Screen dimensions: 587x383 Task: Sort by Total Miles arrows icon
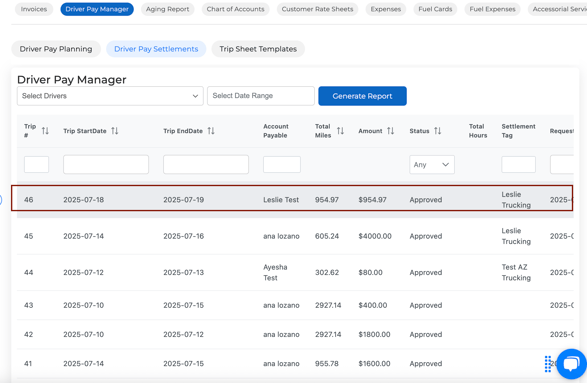pos(340,131)
